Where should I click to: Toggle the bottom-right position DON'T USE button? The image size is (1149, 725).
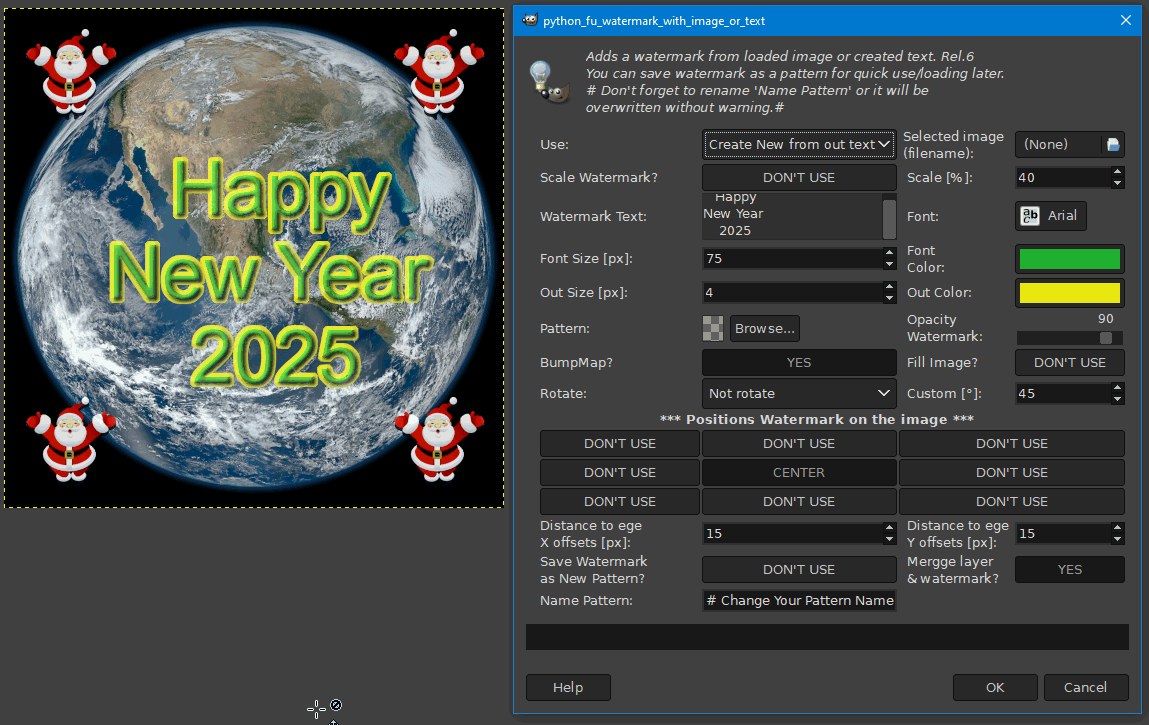[1012, 501]
